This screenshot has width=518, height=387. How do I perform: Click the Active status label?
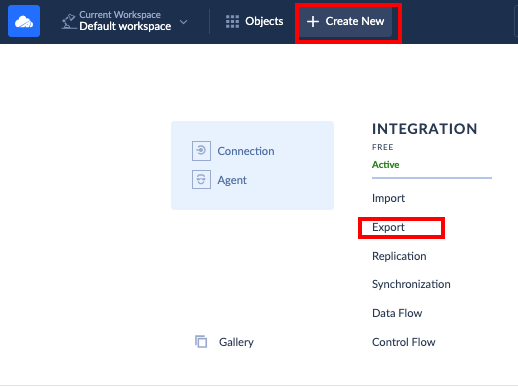pyautogui.click(x=385, y=165)
